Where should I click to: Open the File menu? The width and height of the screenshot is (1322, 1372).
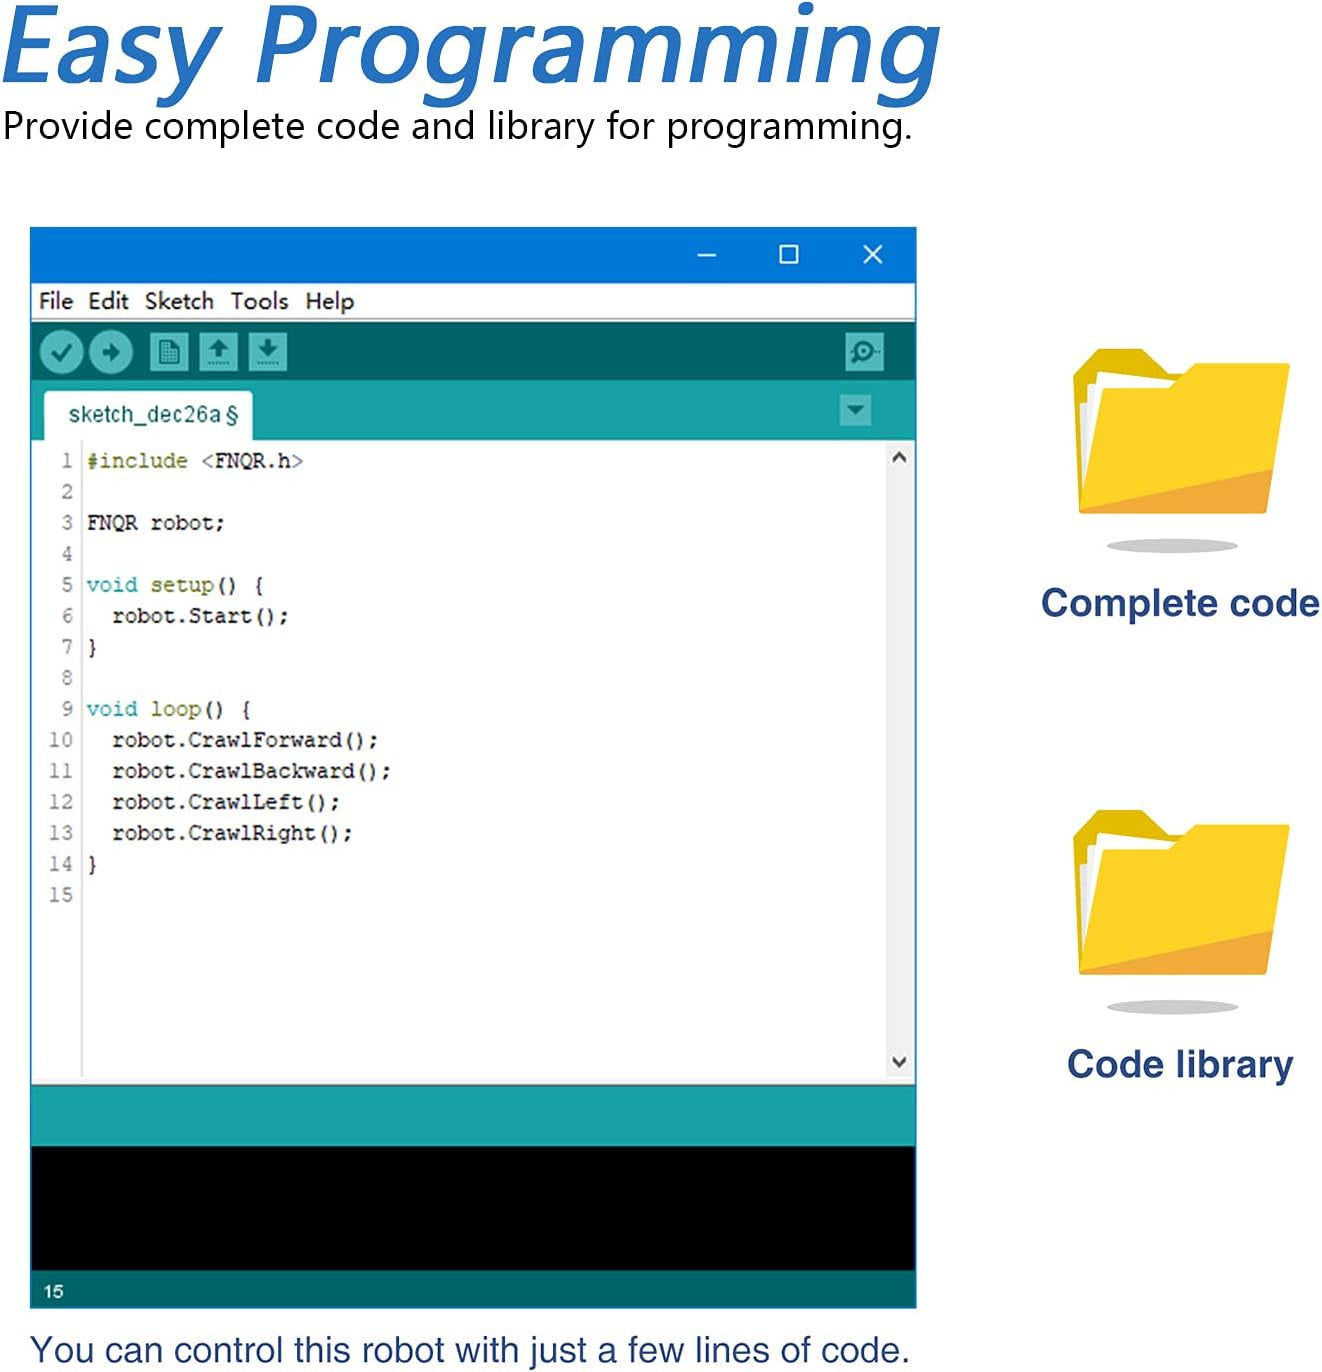[x=56, y=301]
